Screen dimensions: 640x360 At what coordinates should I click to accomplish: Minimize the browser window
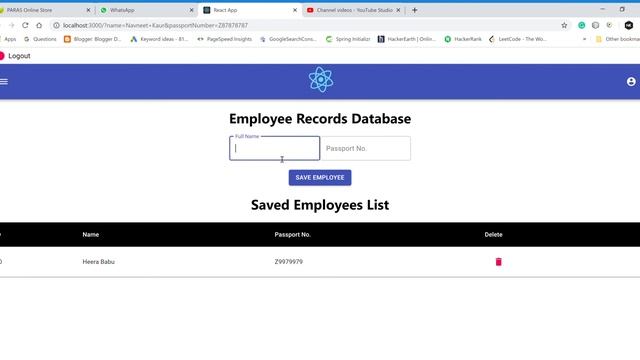click(602, 9)
